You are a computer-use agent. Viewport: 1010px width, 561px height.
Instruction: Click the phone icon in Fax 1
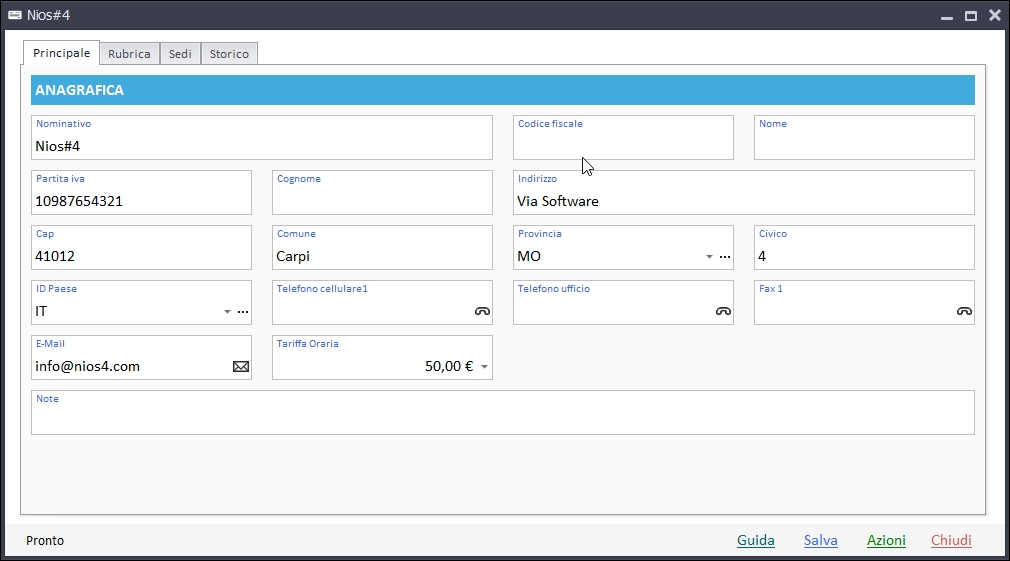[x=964, y=312]
